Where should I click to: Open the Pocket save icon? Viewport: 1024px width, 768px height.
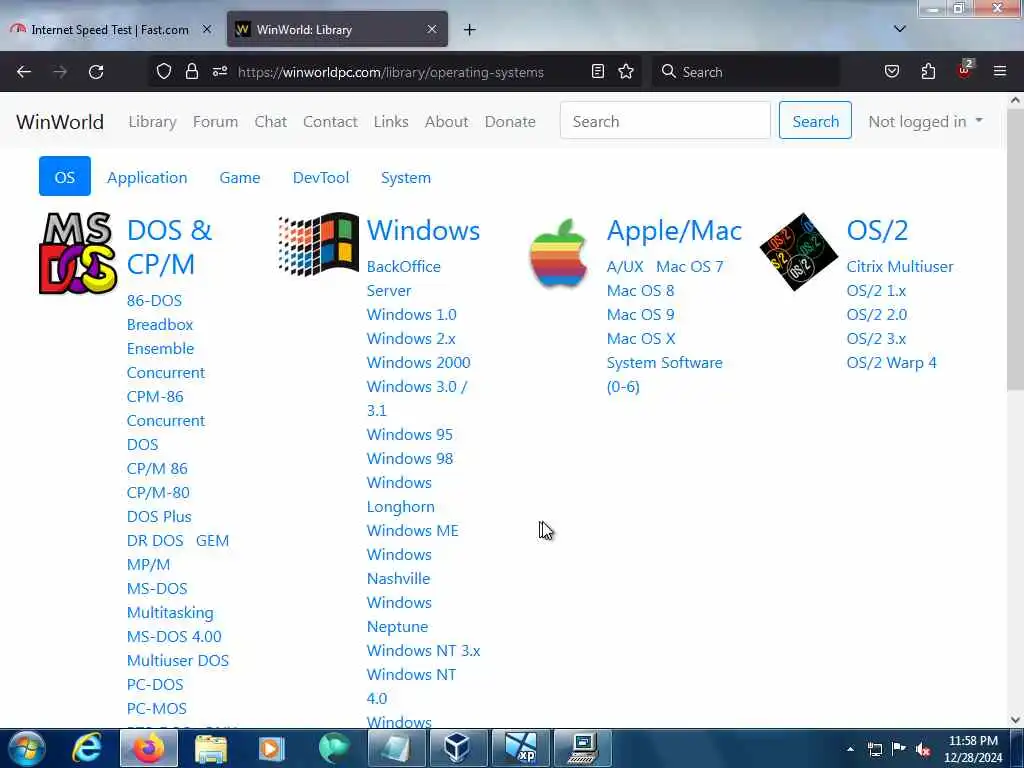point(891,72)
